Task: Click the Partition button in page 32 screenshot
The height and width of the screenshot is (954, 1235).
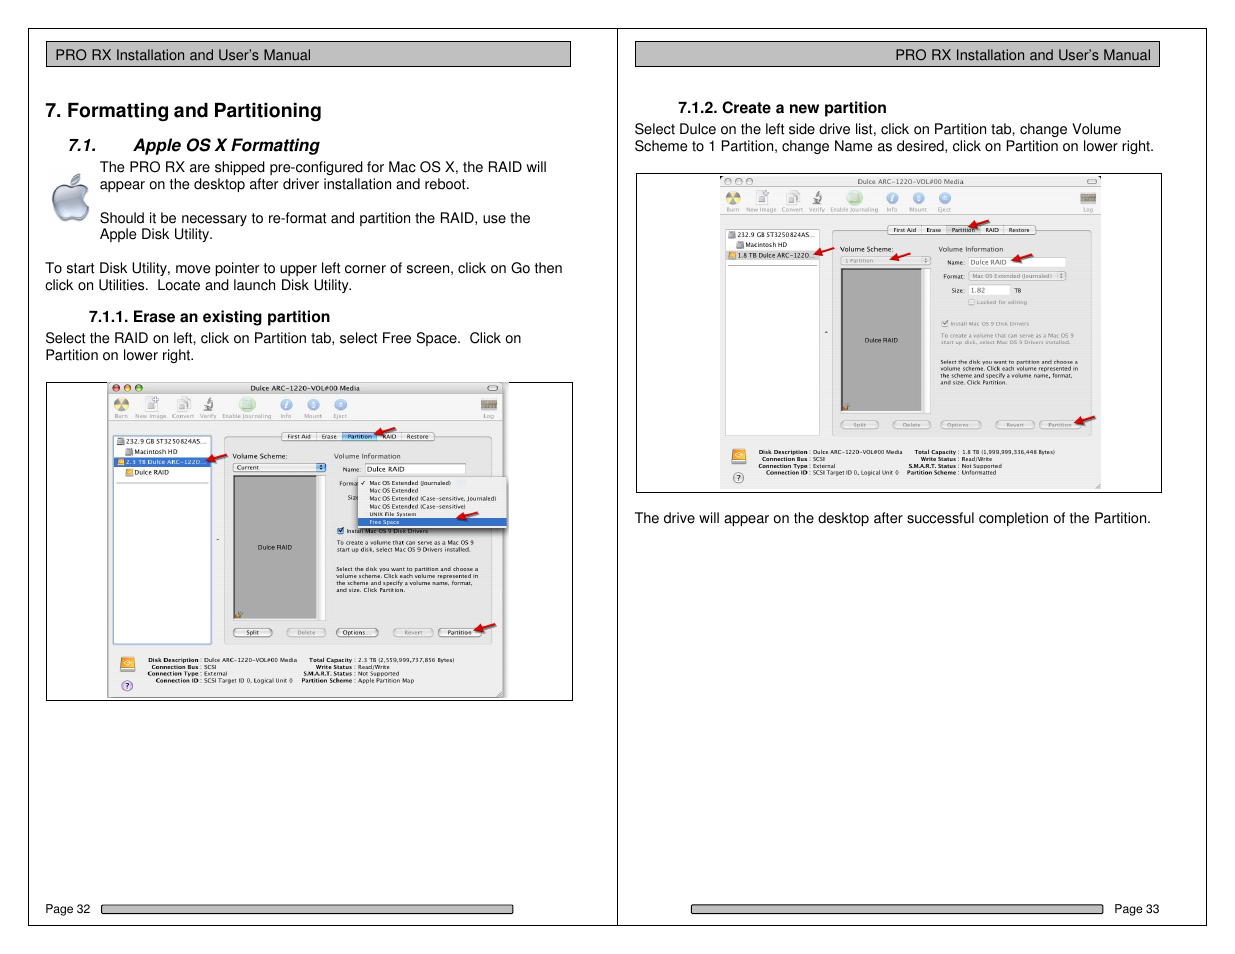Action: pyautogui.click(x=460, y=632)
